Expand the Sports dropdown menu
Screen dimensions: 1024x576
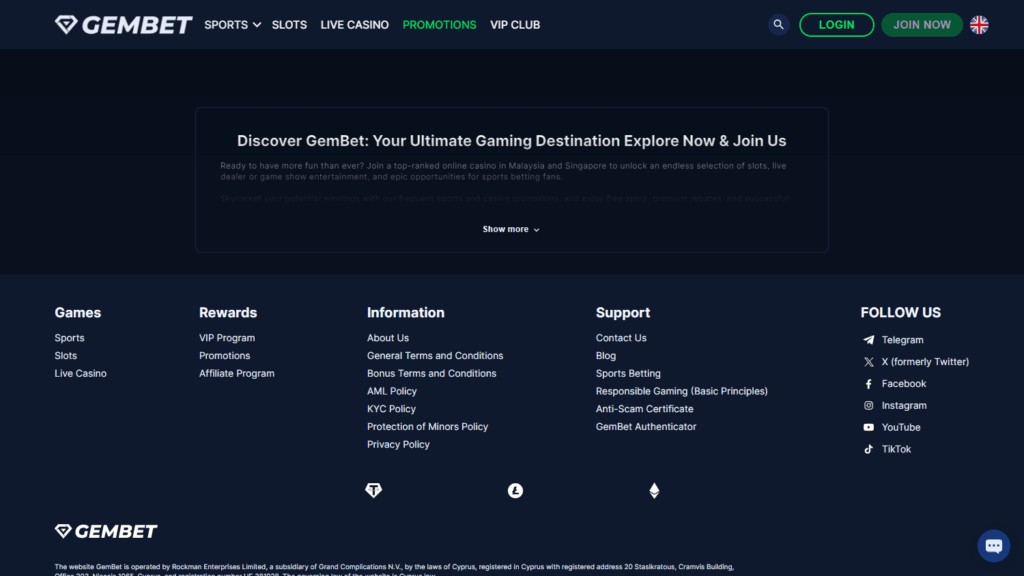[x=232, y=25]
